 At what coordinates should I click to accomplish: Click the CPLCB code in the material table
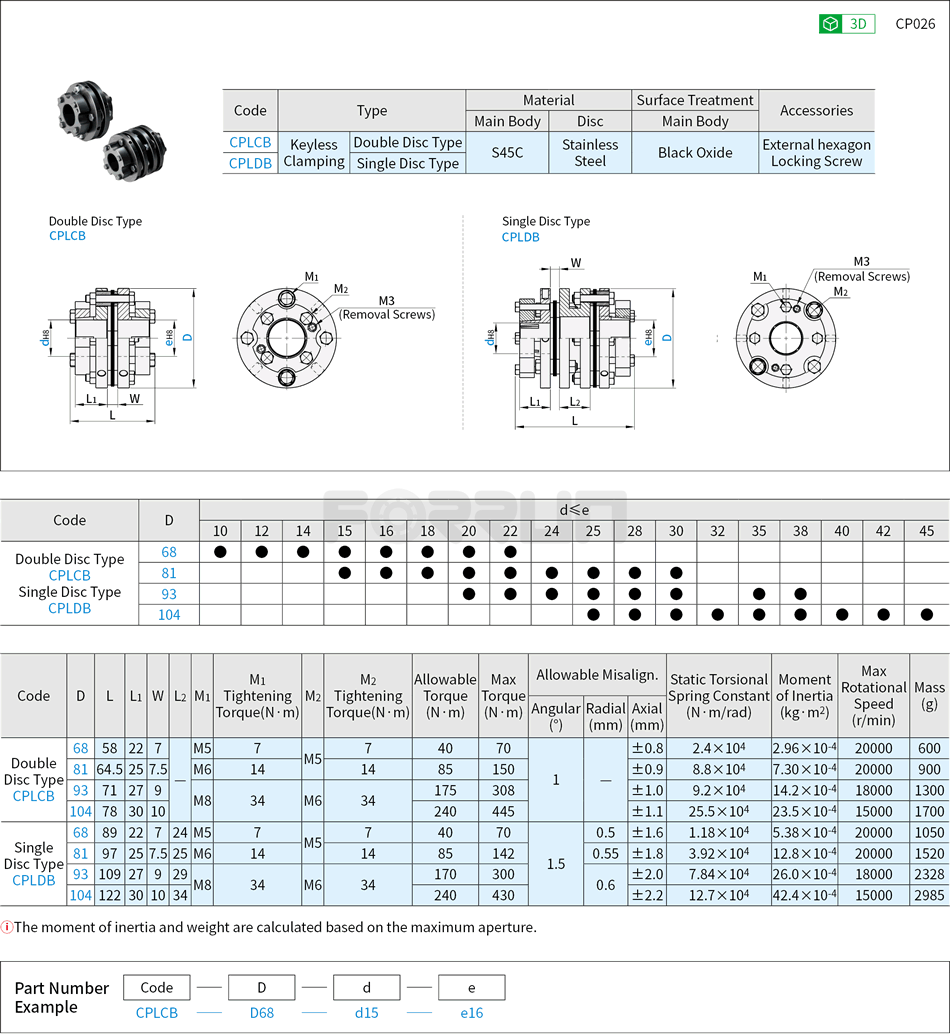point(250,142)
